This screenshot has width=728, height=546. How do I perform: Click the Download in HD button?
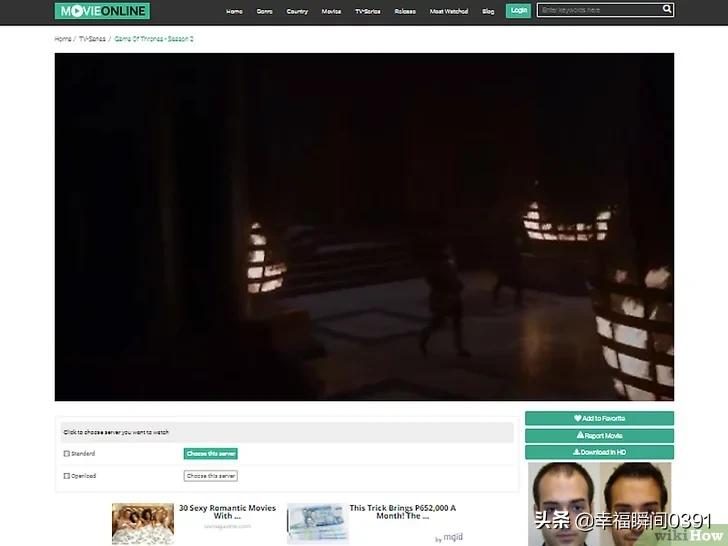pos(599,452)
